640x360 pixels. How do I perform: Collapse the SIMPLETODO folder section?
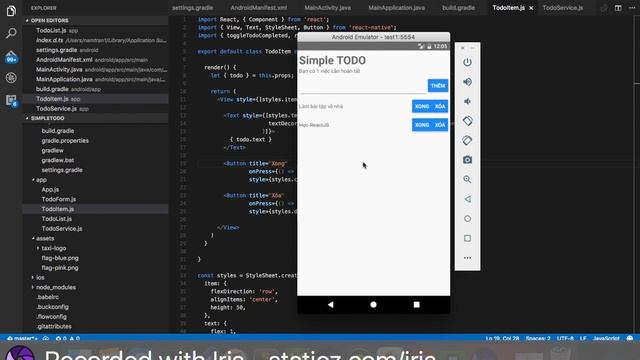[95, 118]
